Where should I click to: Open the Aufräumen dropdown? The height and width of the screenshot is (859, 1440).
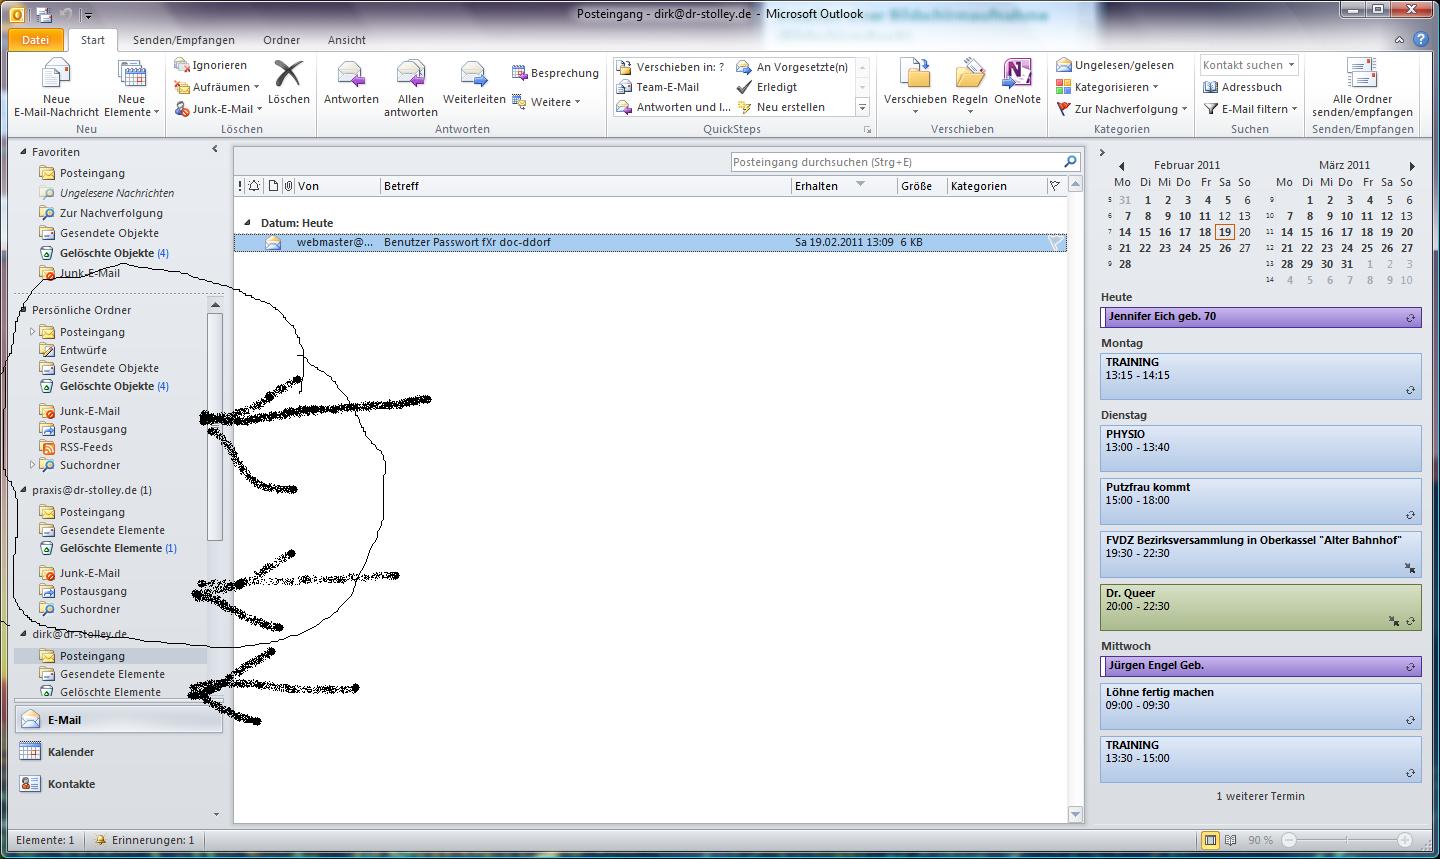(x=216, y=87)
